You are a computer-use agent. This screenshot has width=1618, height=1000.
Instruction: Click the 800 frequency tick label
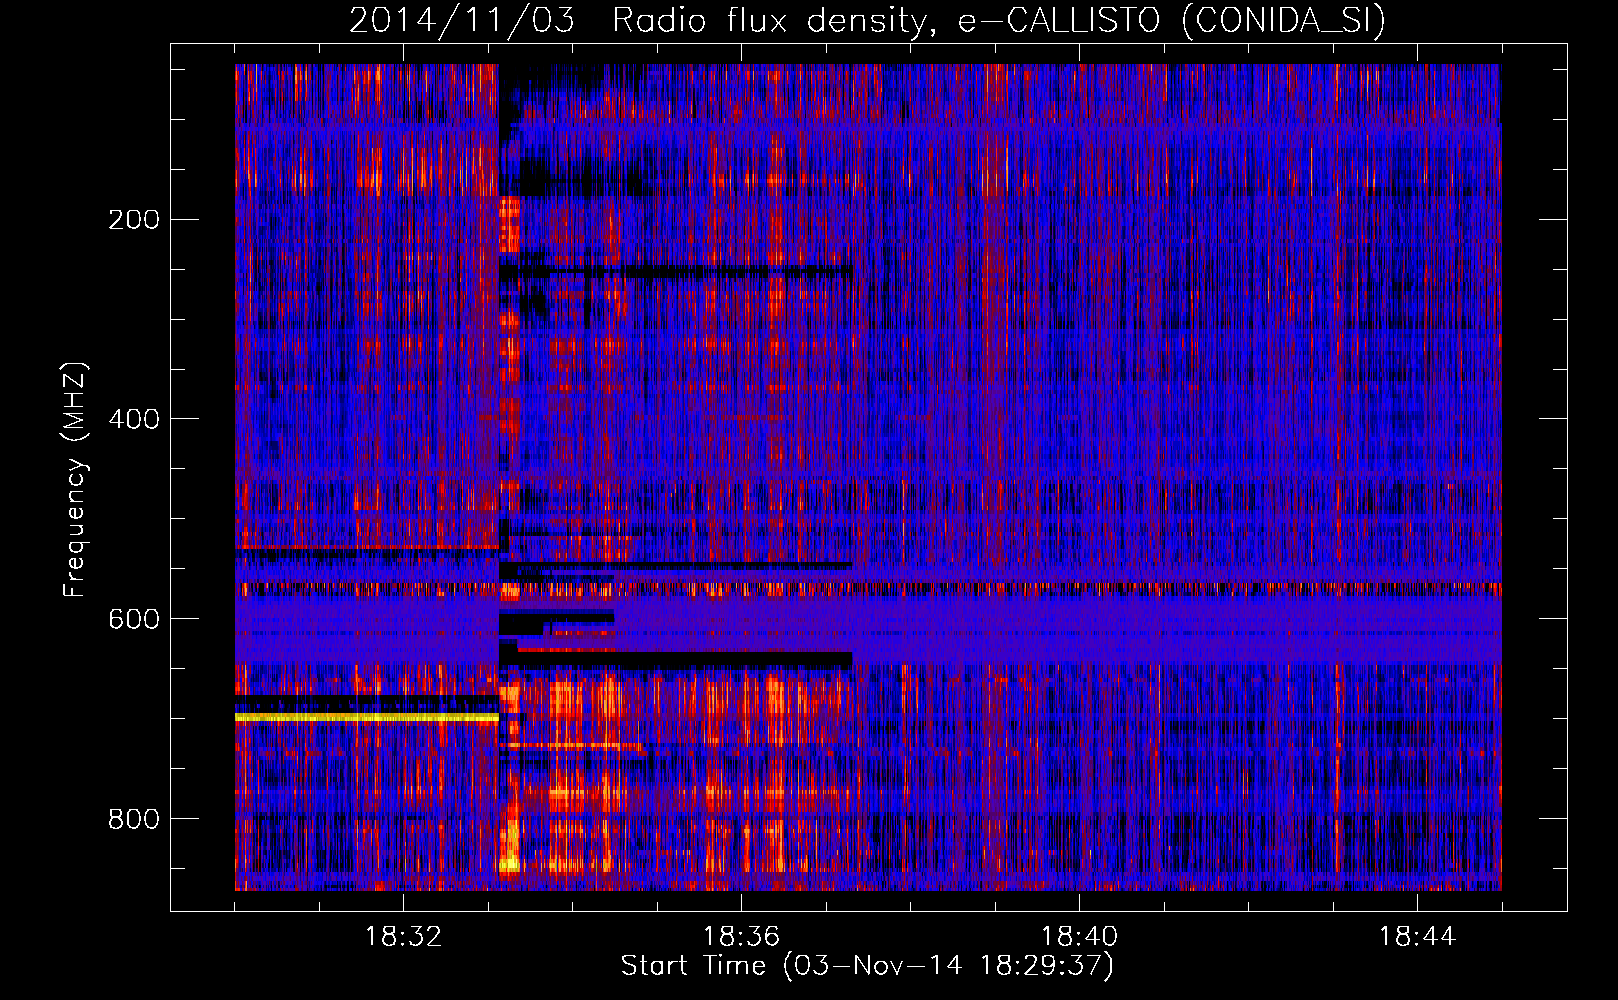(134, 819)
